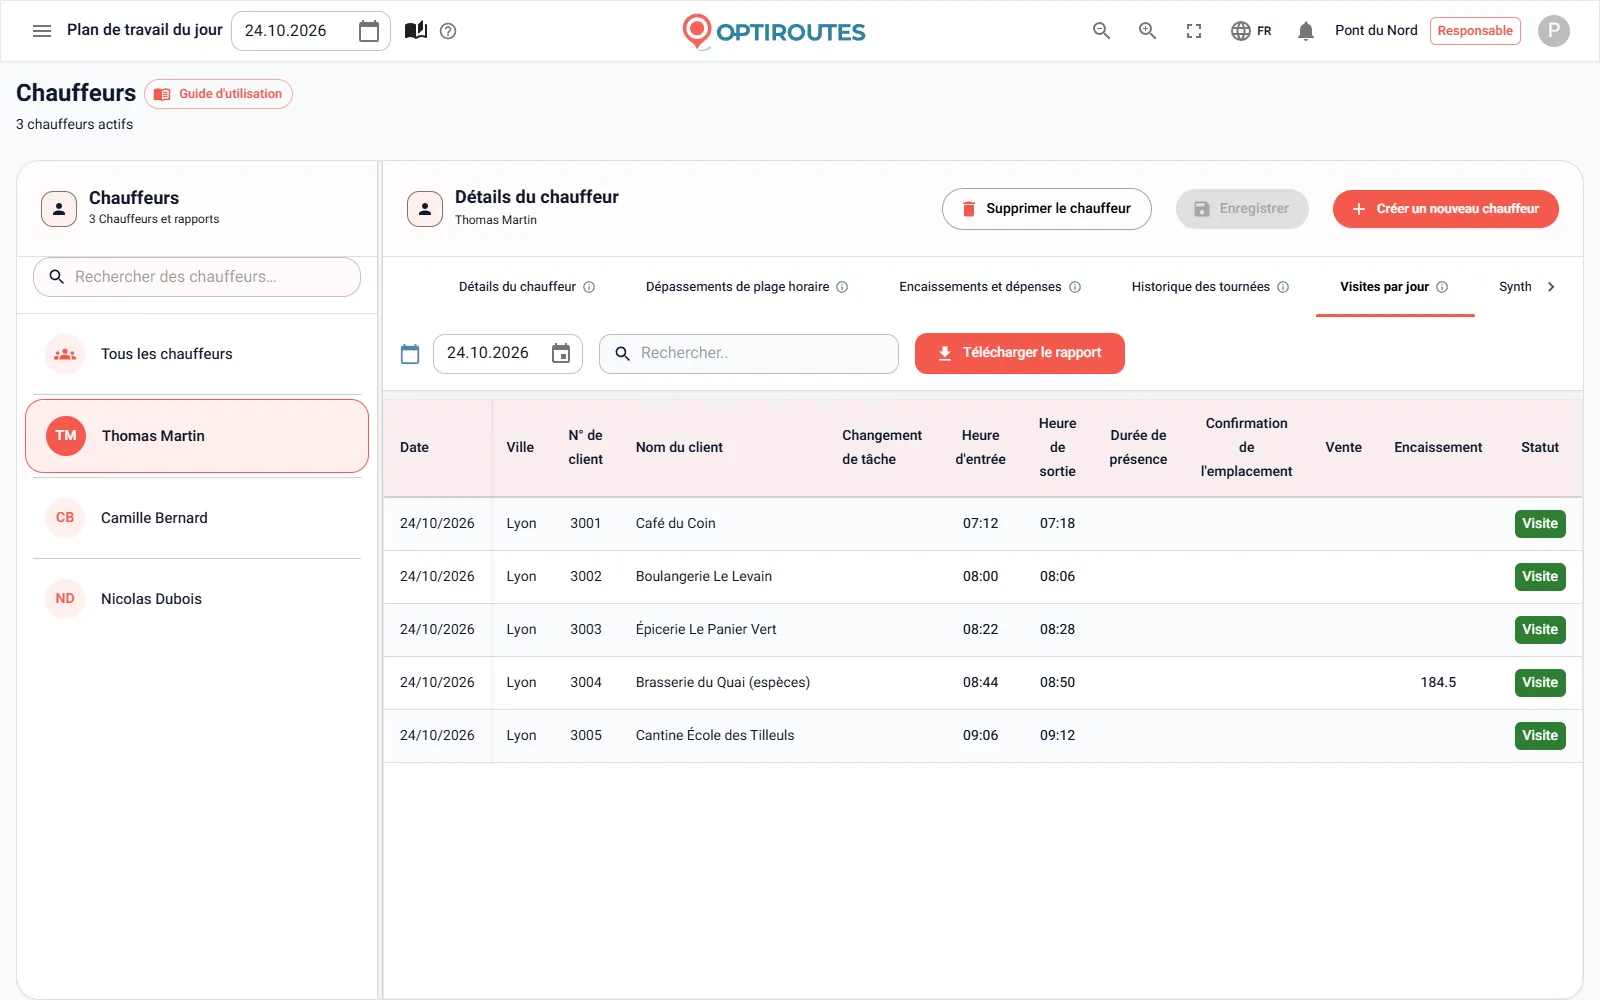
Task: Open calendar picker for work plan date
Action: (x=369, y=31)
